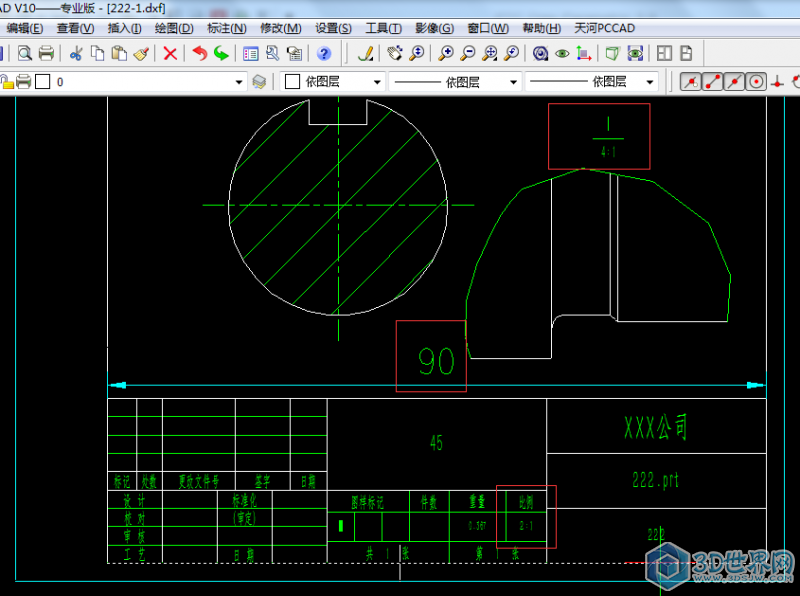Activate realtime zoom magnifier with arrows
The height and width of the screenshot is (596, 800).
[x=417, y=53]
